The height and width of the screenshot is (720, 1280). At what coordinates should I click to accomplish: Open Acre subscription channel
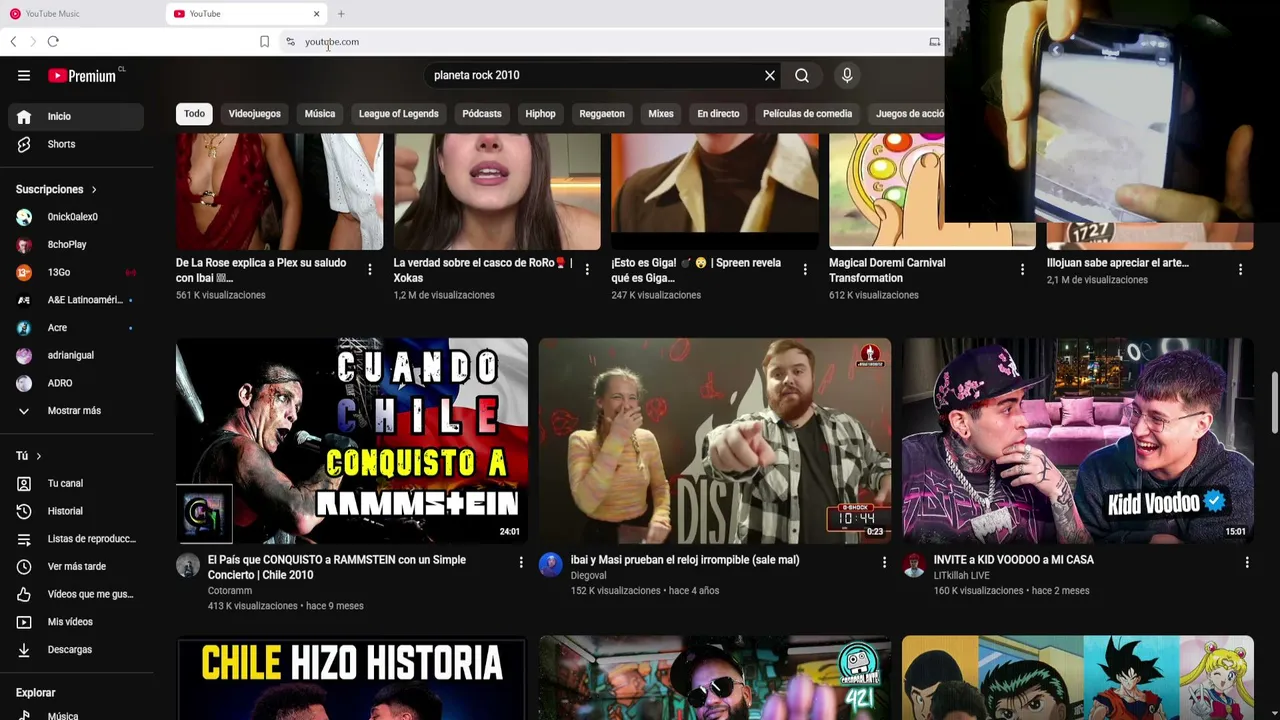76,328
